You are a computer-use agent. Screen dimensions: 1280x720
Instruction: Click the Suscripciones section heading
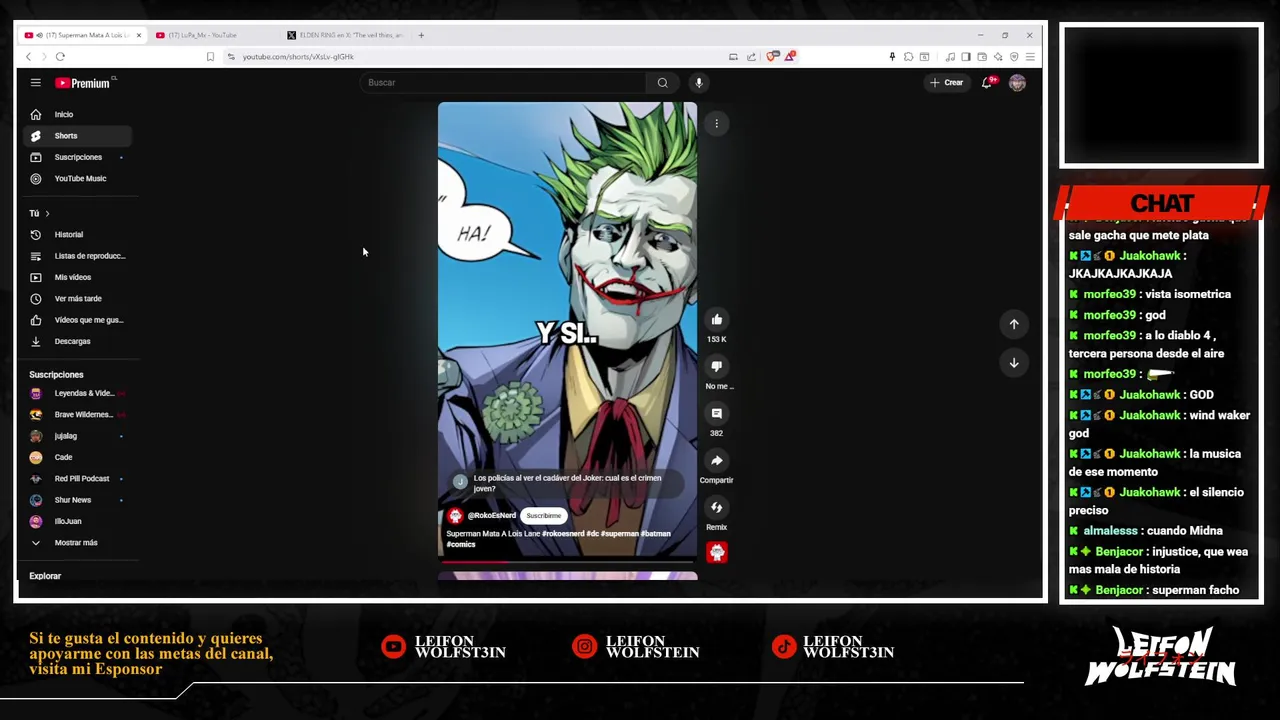point(56,375)
